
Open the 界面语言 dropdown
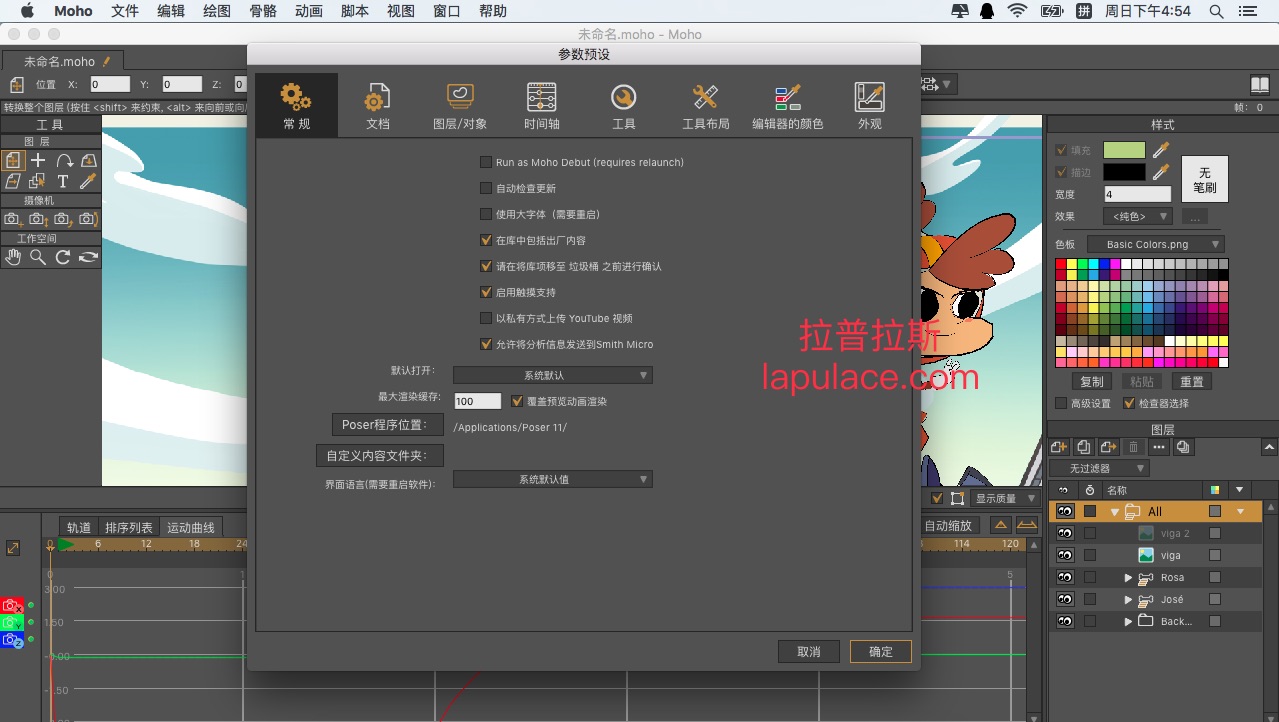tap(553, 479)
